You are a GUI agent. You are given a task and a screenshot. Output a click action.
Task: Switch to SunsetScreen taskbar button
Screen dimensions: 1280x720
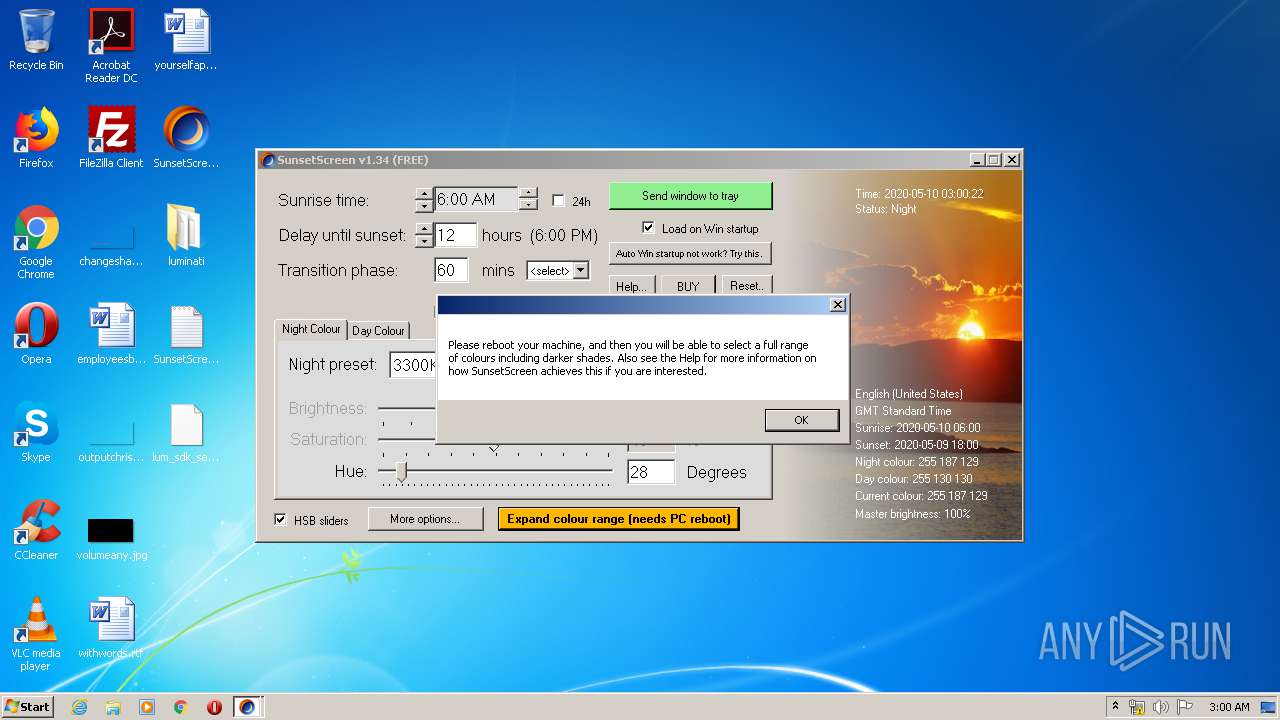click(x=247, y=707)
